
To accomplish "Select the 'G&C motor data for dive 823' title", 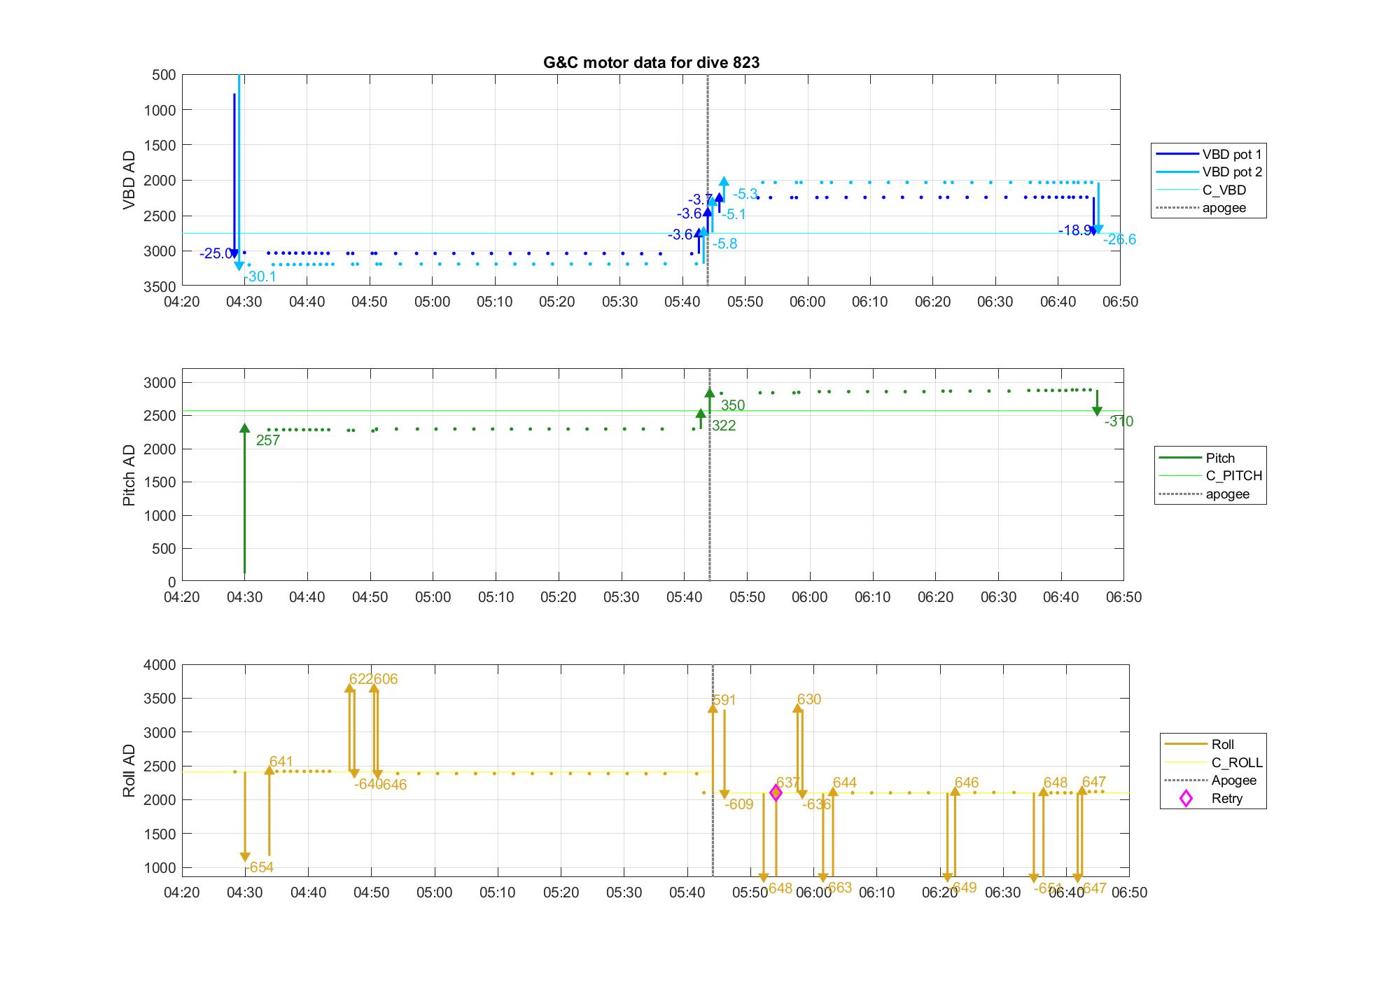I will click(x=651, y=62).
